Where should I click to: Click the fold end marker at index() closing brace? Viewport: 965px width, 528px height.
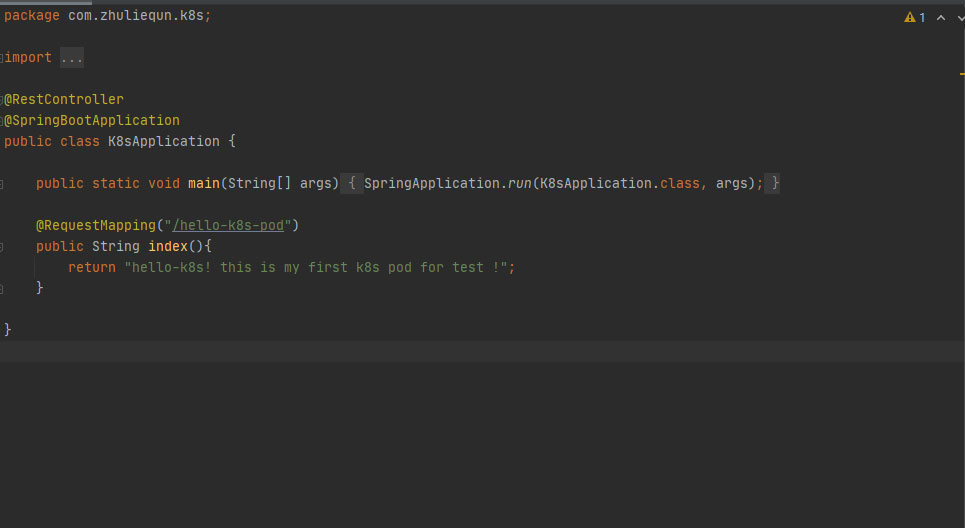2,288
